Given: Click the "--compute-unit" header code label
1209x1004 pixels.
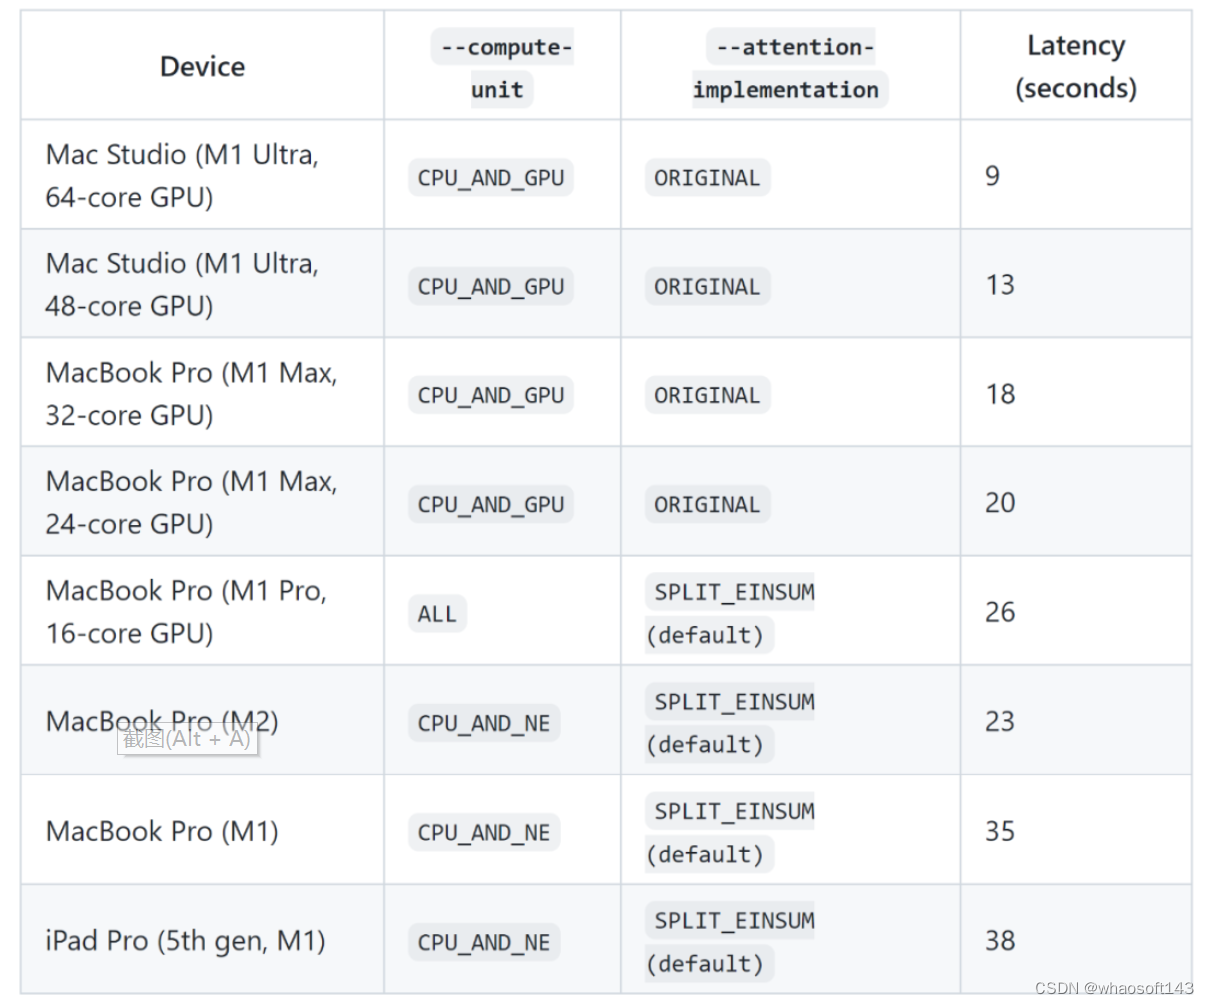Looking at the screenshot, I should (501, 68).
